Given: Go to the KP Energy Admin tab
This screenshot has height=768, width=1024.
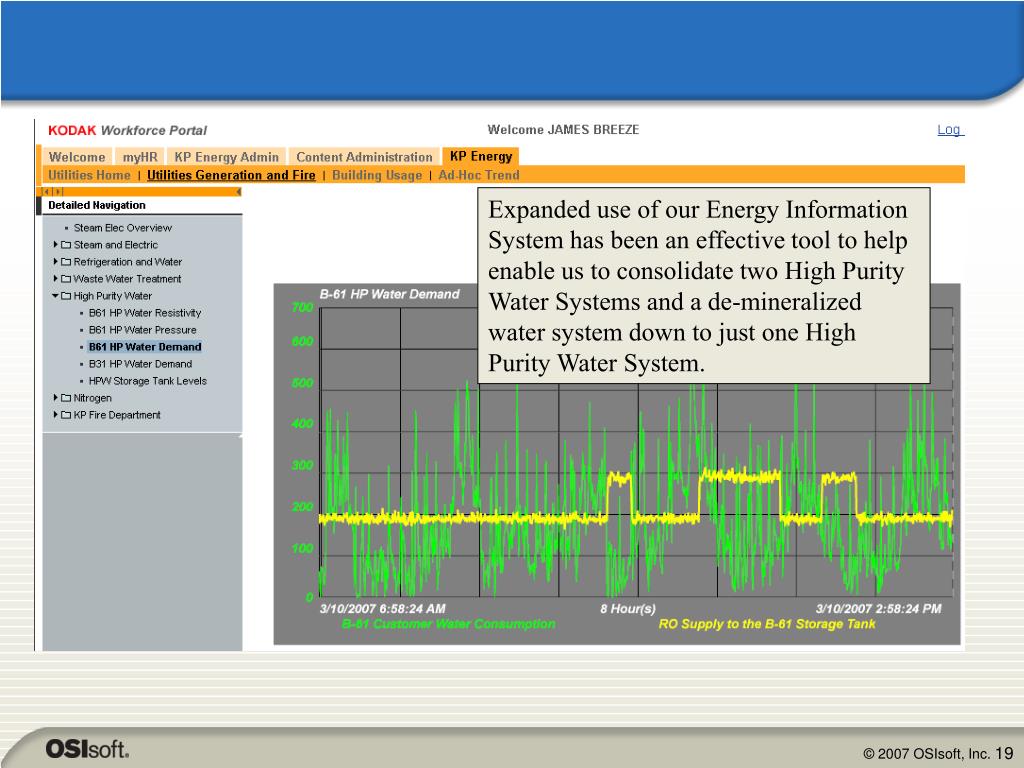Looking at the screenshot, I should [226, 157].
